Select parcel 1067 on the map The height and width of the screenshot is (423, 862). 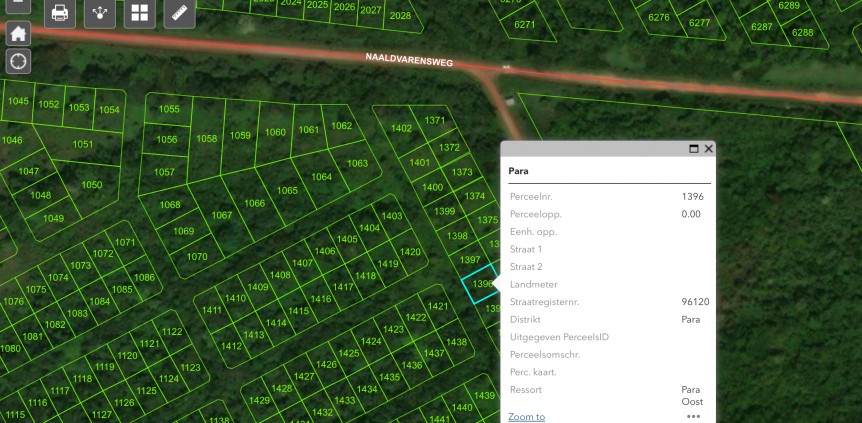pos(222,215)
